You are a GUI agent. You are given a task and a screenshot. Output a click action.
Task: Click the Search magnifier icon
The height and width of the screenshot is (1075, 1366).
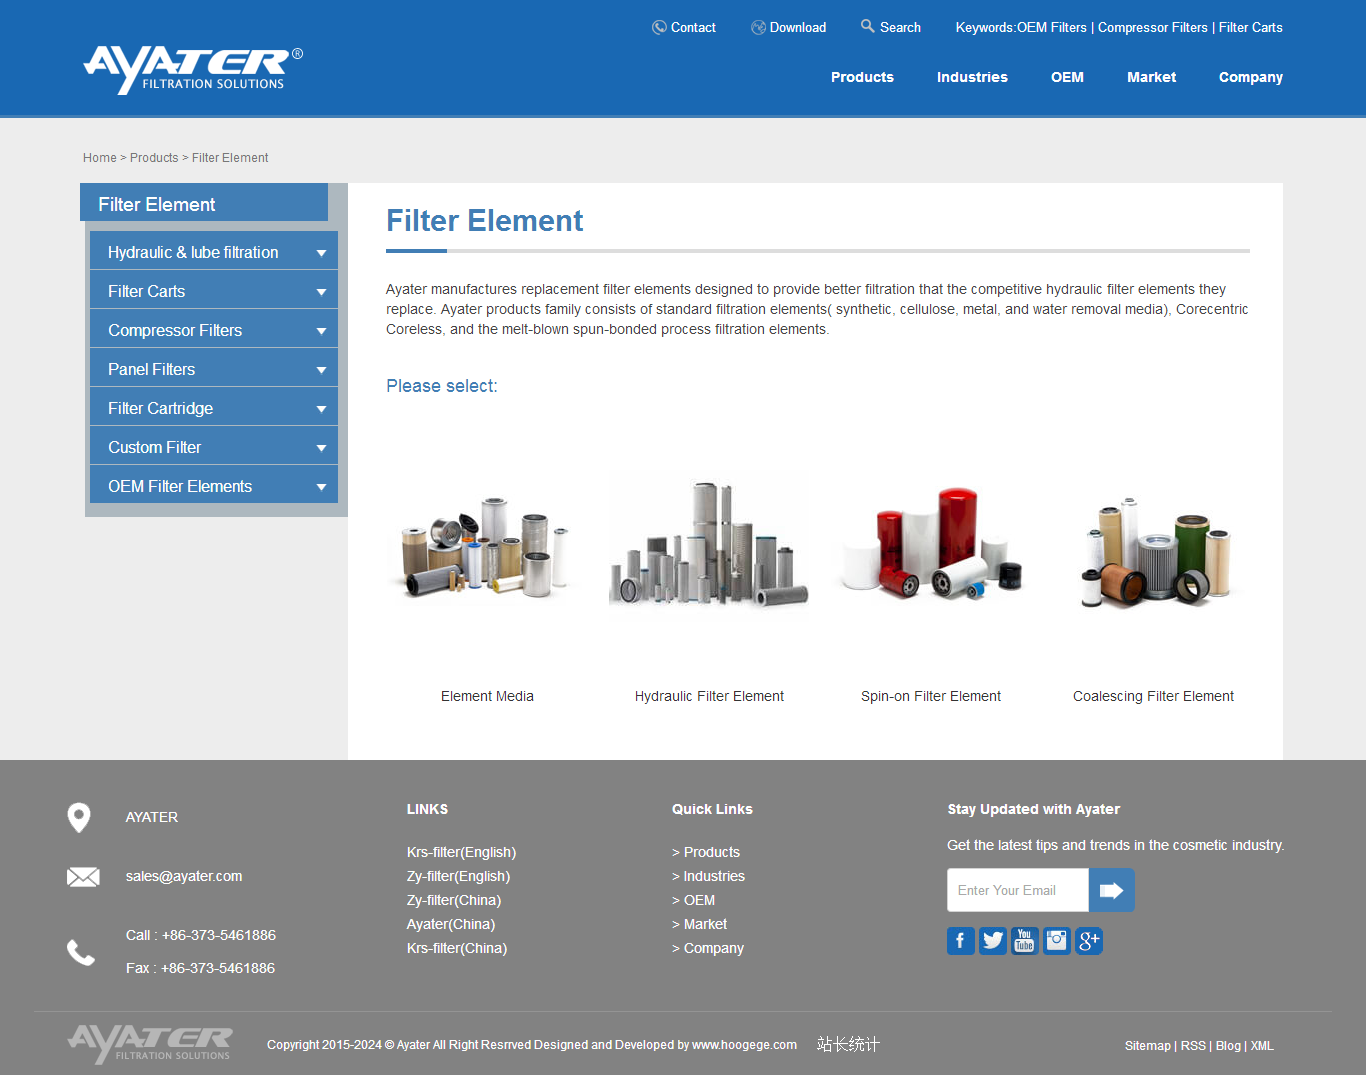click(x=868, y=26)
